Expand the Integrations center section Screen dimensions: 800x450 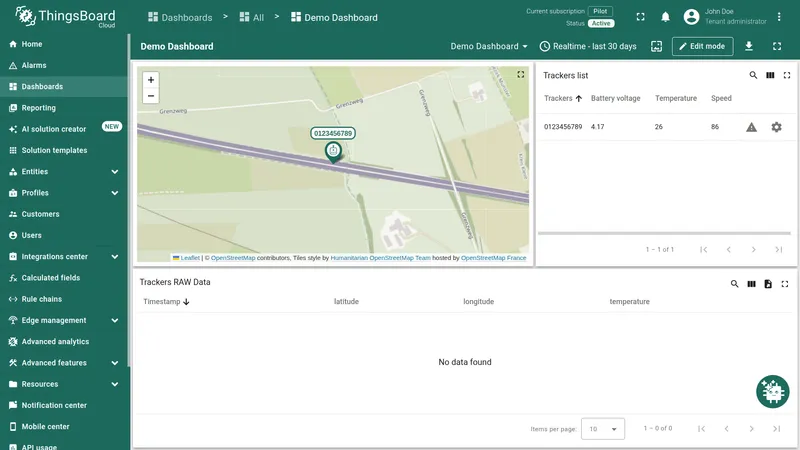click(64, 257)
